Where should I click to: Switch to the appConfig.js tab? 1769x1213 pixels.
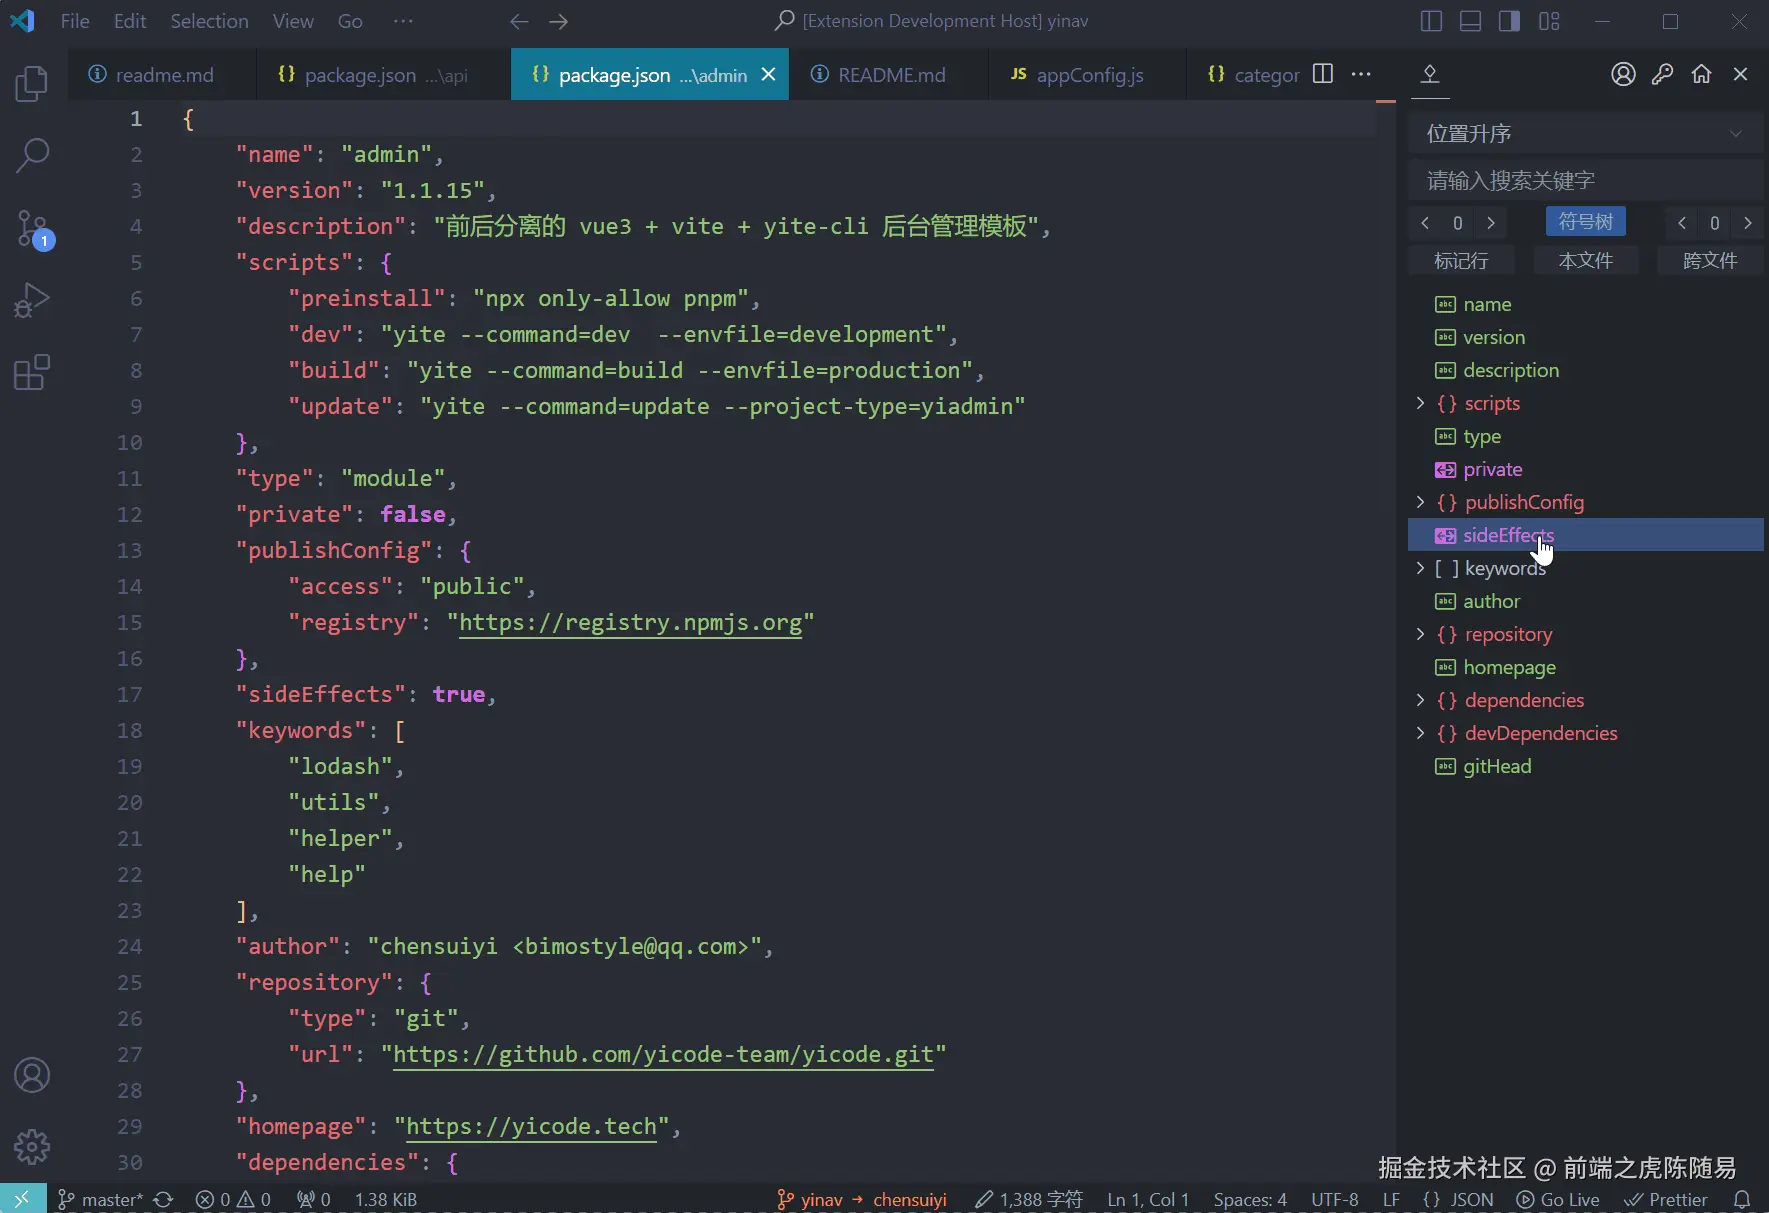(1088, 74)
